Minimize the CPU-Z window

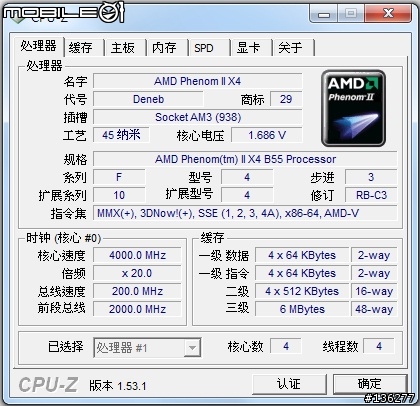[x=324, y=14]
